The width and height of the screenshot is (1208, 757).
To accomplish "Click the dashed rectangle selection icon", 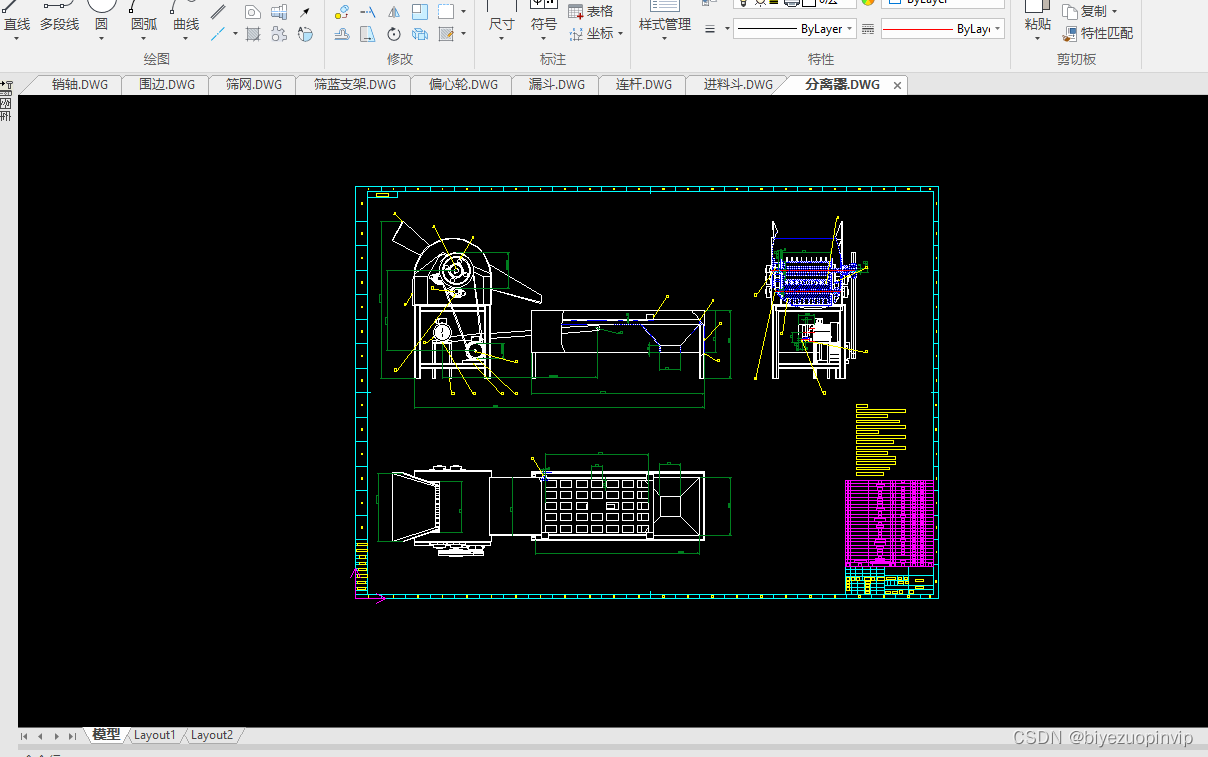I will pos(446,12).
